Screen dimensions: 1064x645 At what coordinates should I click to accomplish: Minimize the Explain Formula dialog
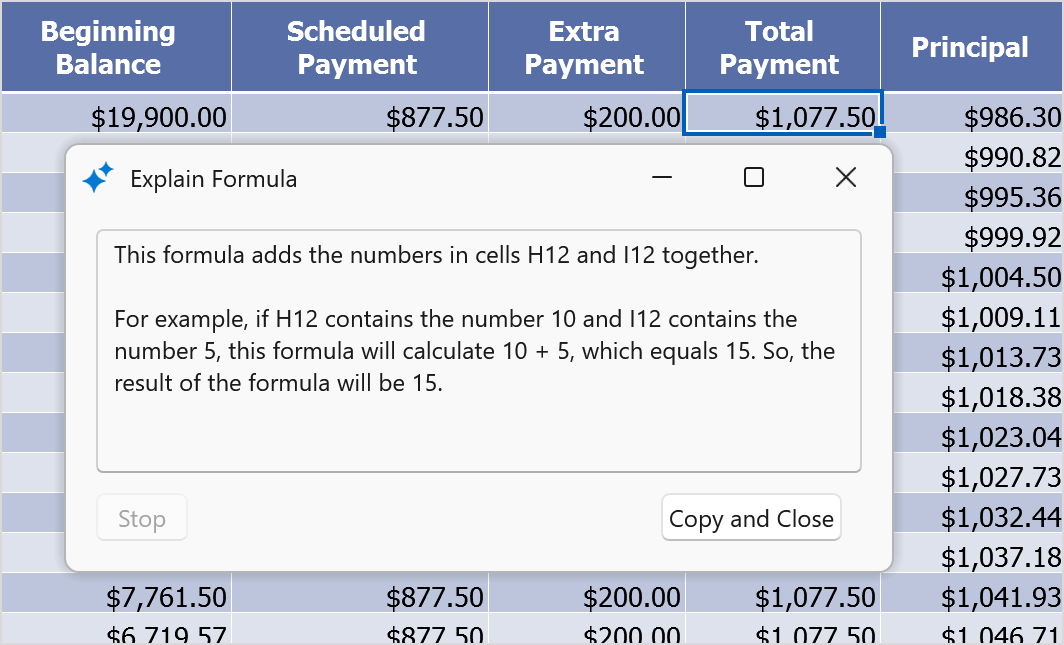tap(662, 178)
